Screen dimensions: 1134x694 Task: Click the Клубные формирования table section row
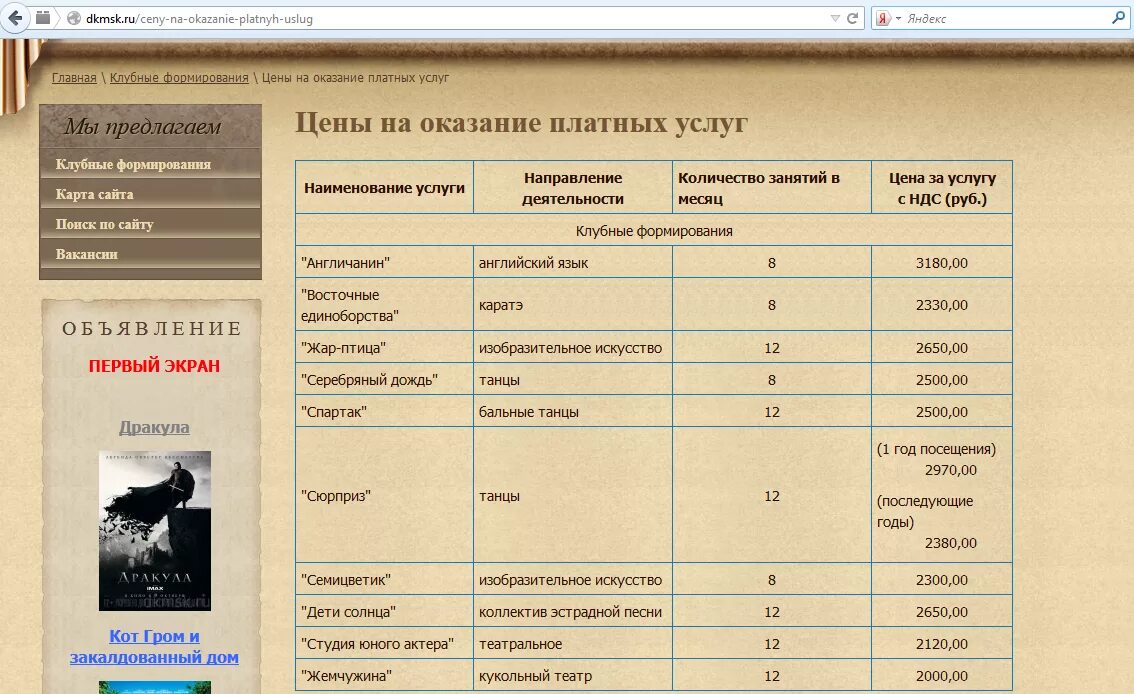pos(654,231)
